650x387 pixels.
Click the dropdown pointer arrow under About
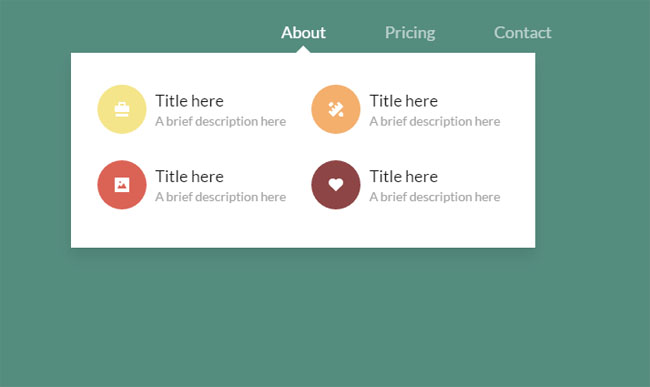303,49
